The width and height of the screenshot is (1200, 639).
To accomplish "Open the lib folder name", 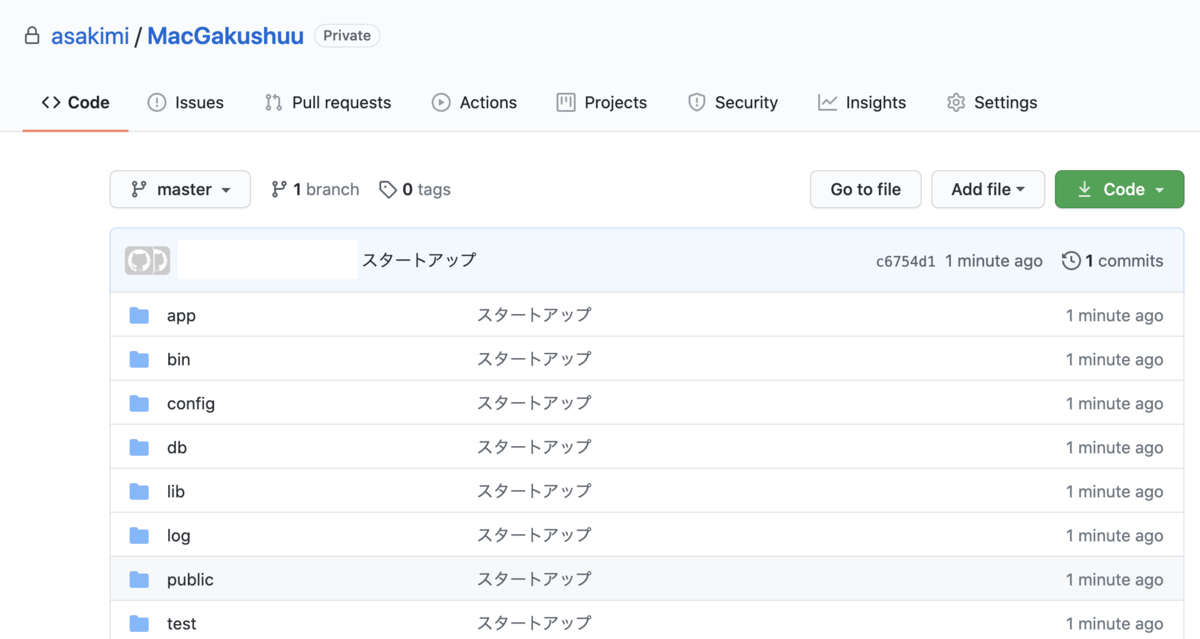I will point(176,492).
